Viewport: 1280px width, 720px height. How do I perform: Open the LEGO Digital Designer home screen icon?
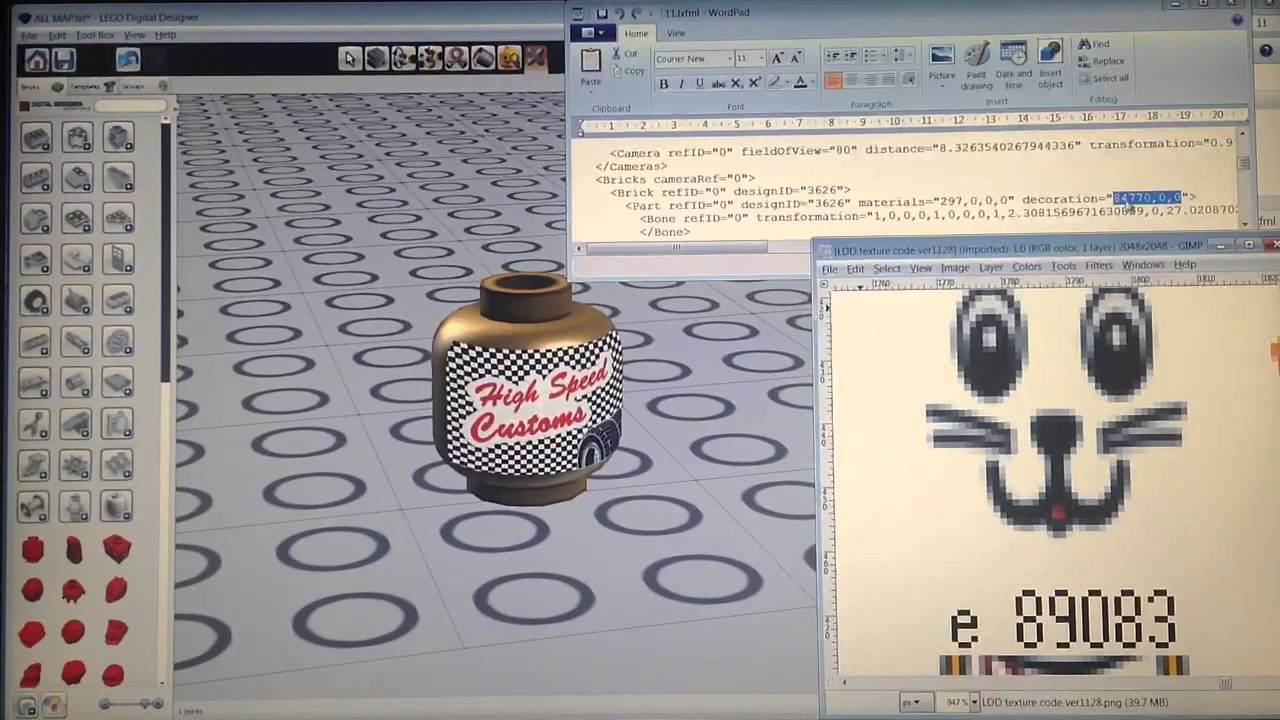tap(36, 61)
